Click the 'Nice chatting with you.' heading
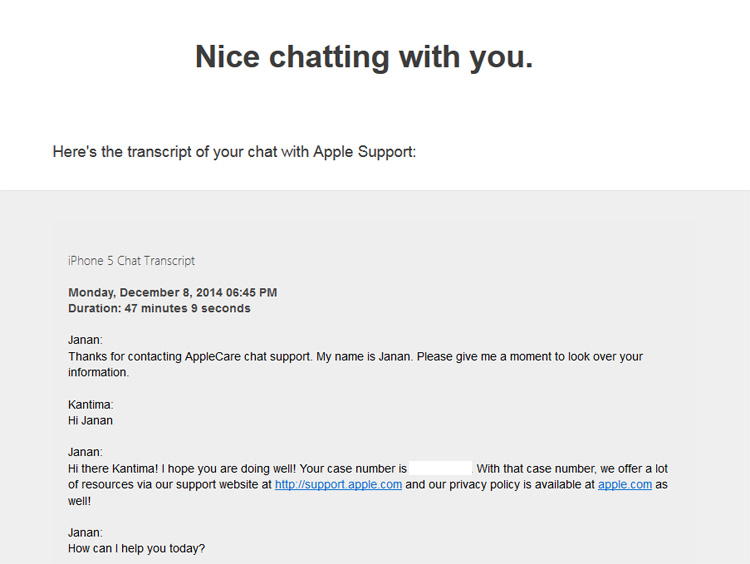Screen dimensions: 750x564 (x=364, y=56)
